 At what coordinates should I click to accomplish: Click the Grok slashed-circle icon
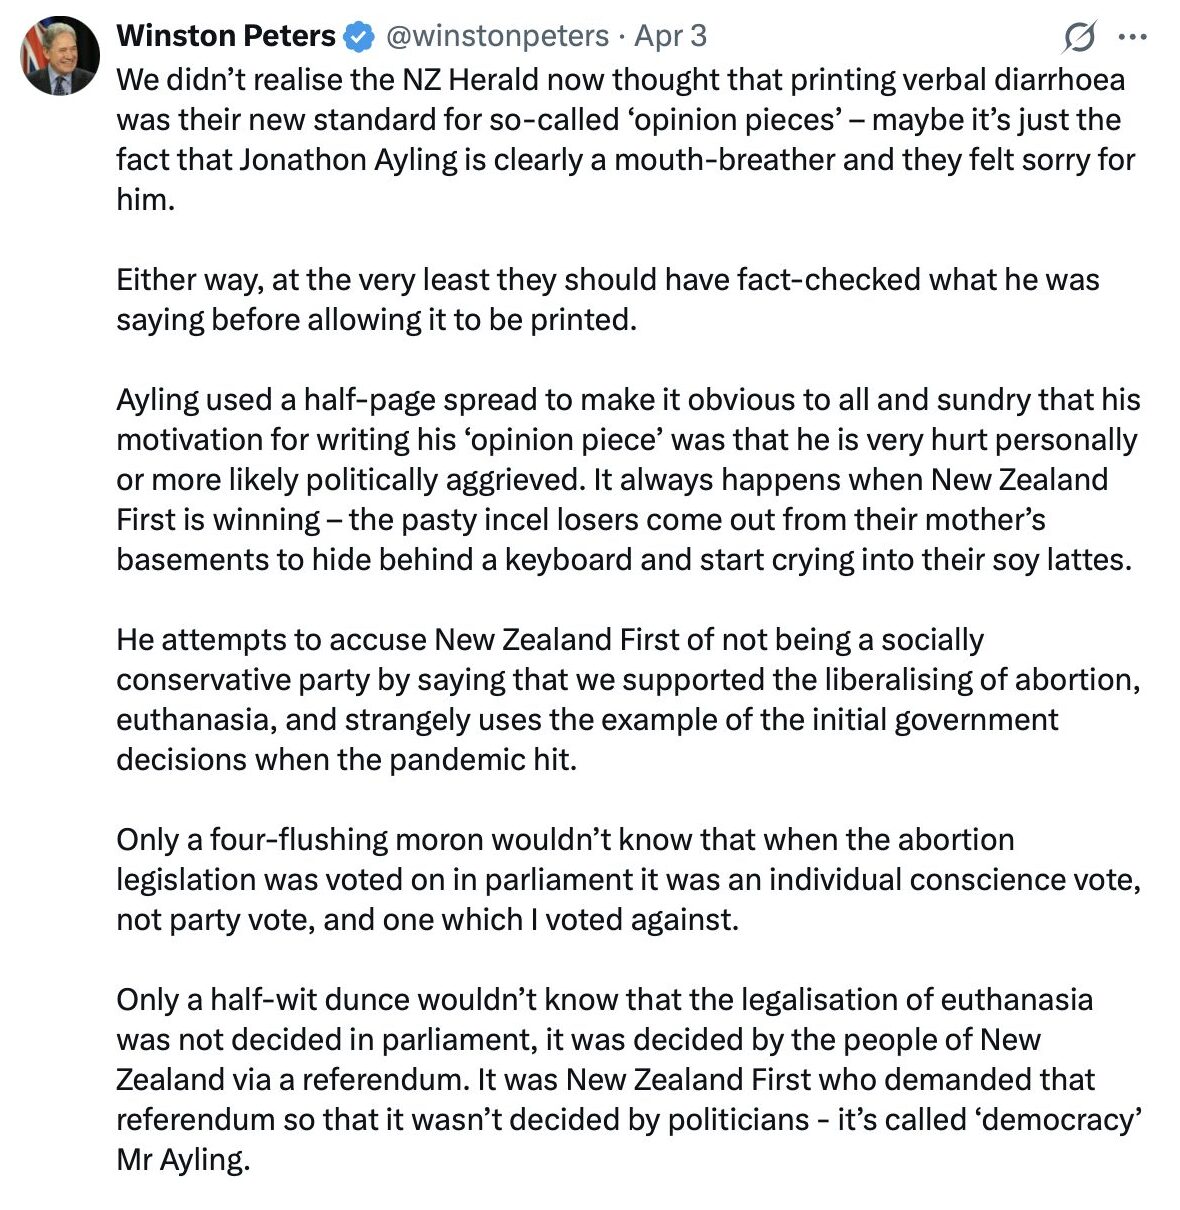(x=1079, y=39)
